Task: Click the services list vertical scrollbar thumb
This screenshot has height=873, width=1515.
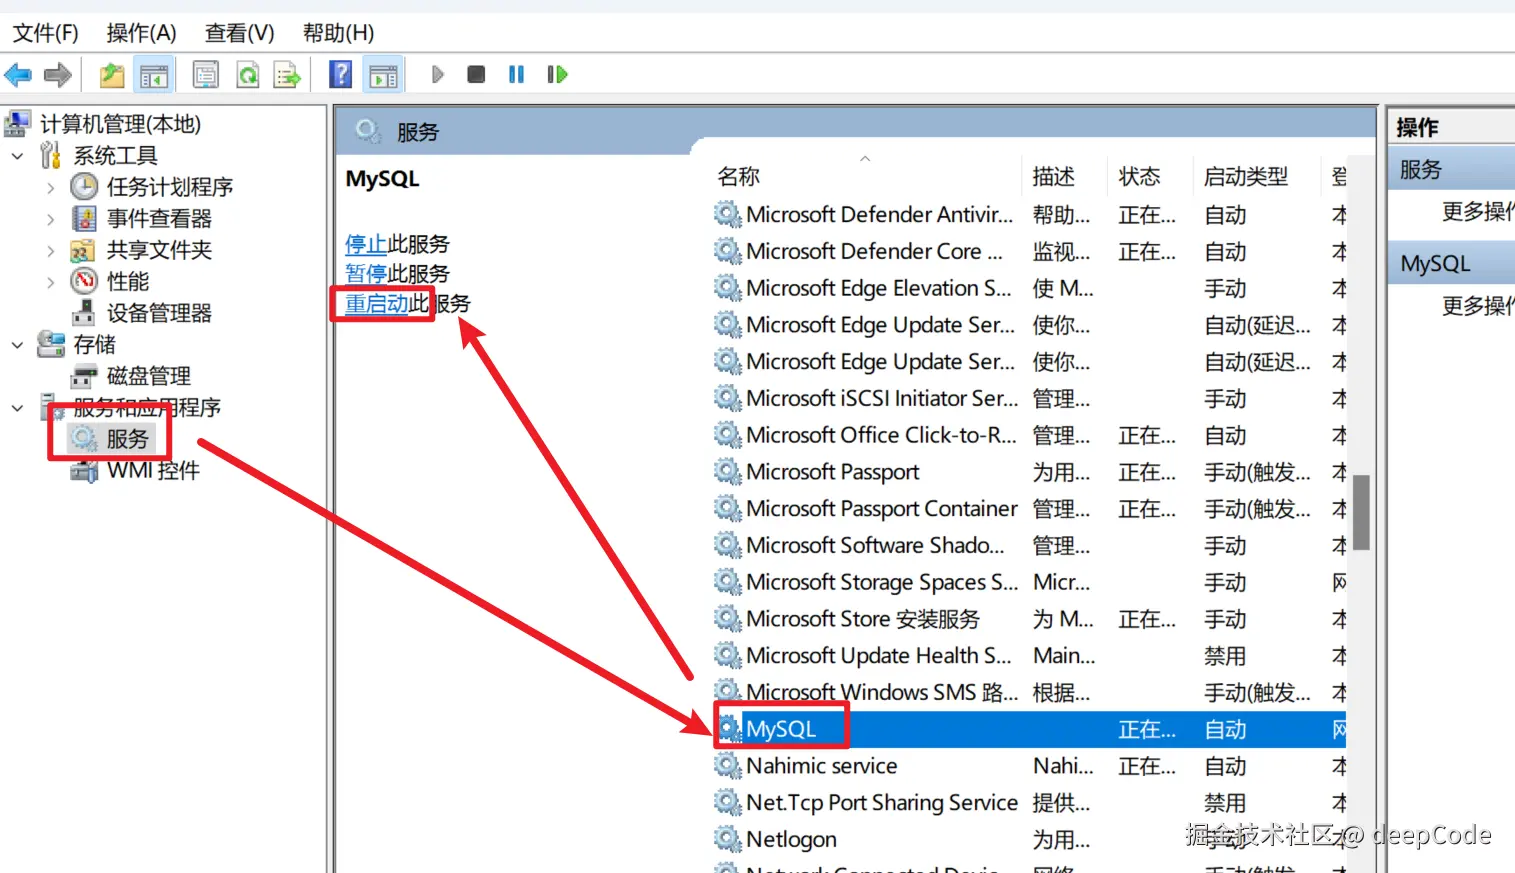Action: point(1361,513)
